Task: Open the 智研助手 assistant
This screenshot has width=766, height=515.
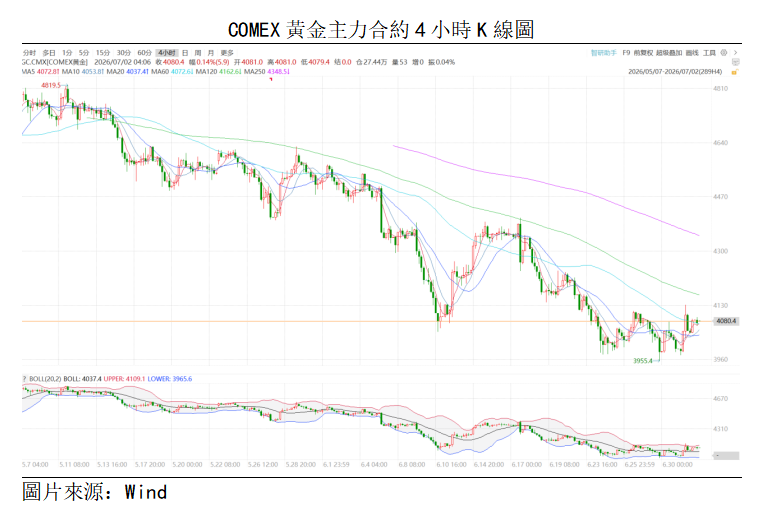Action: 603,52
